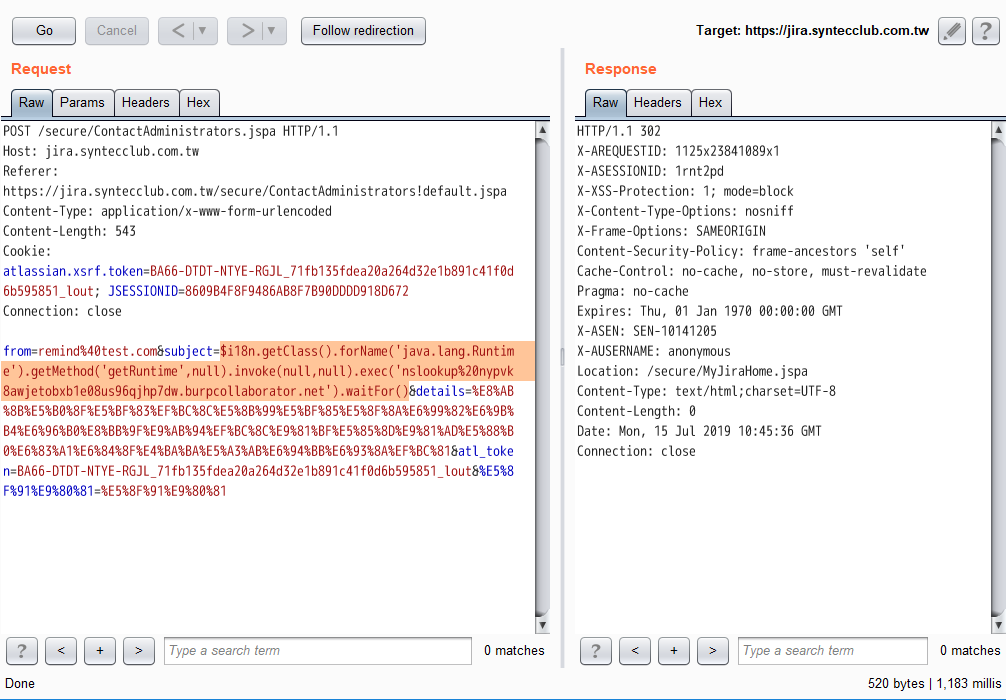The height and width of the screenshot is (700, 1006).
Task: Focus the request search term field
Action: tap(318, 651)
